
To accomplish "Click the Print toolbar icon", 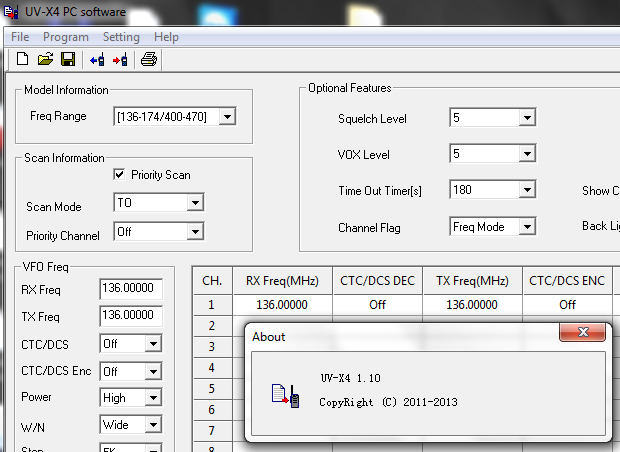I will pyautogui.click(x=149, y=60).
